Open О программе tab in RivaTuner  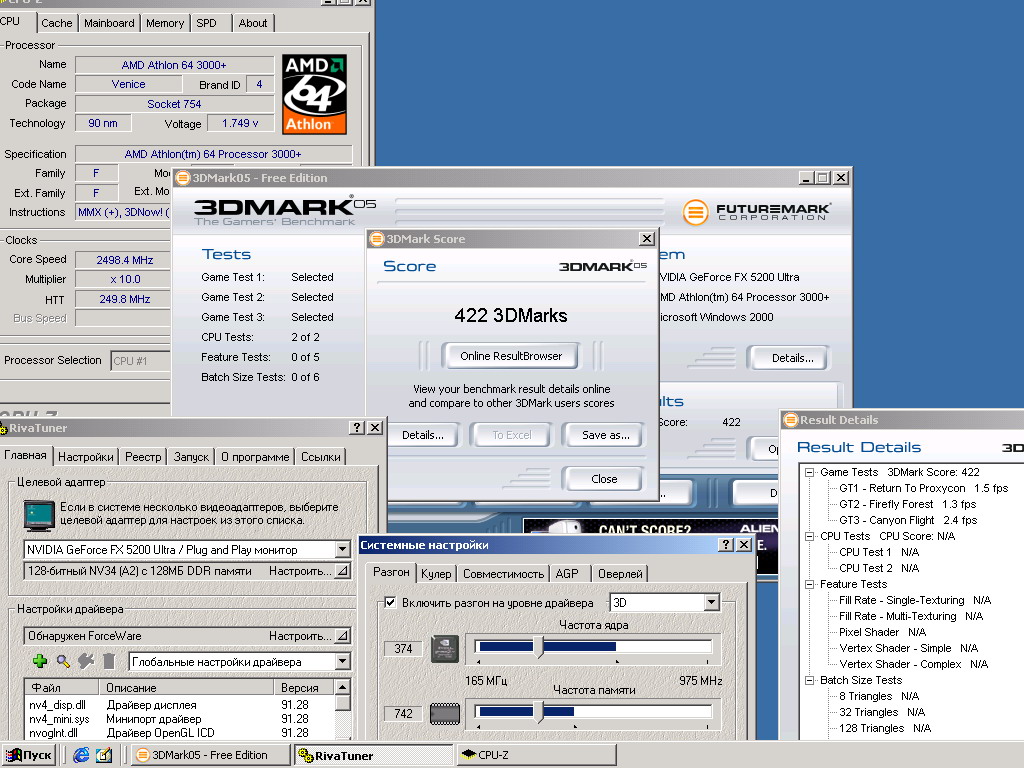click(255, 456)
